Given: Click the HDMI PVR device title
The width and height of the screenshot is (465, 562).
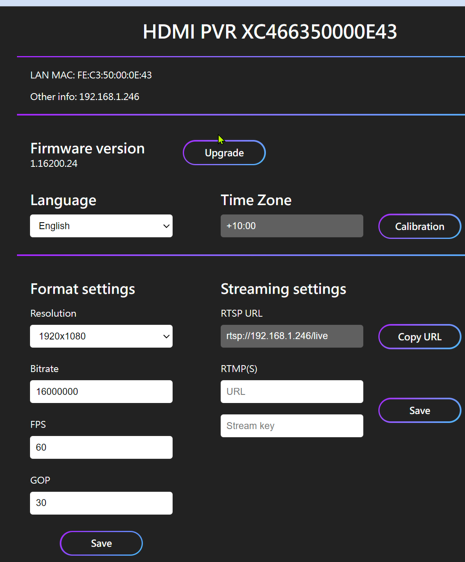Looking at the screenshot, I should (270, 32).
